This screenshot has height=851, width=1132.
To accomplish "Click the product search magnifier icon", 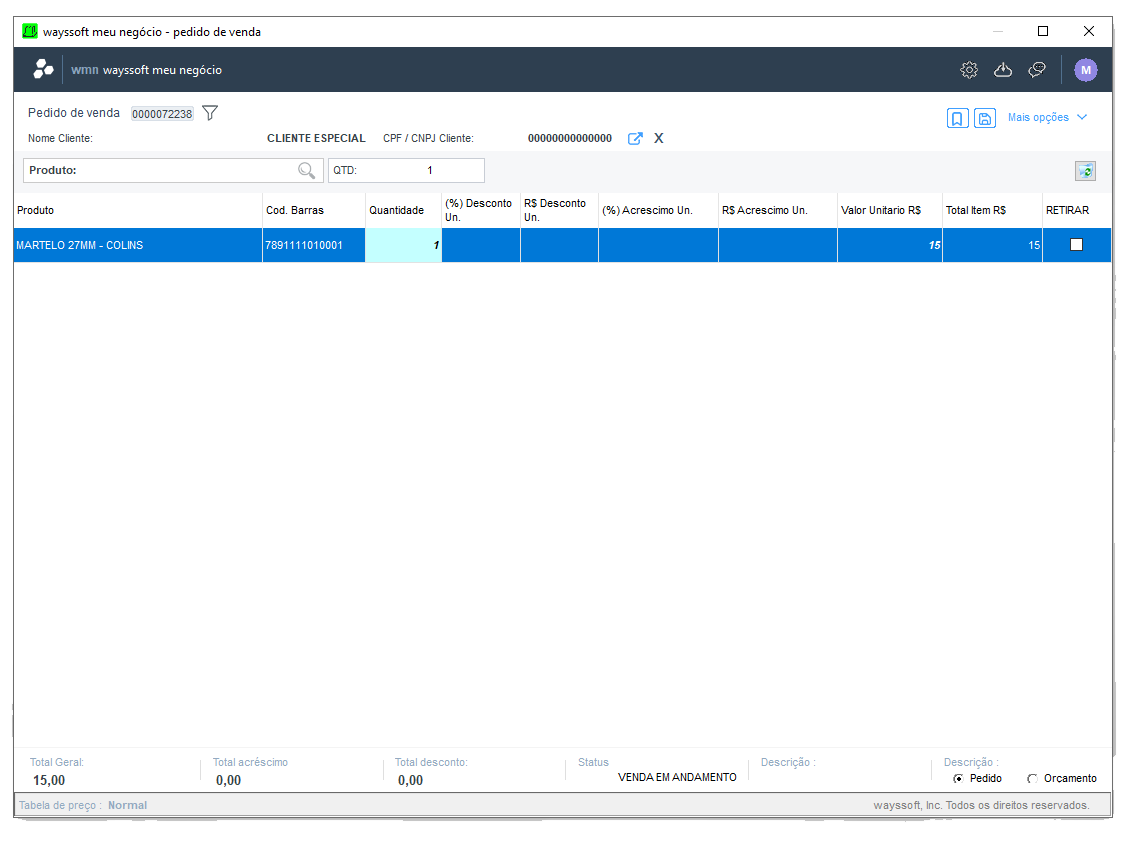I will [x=307, y=170].
